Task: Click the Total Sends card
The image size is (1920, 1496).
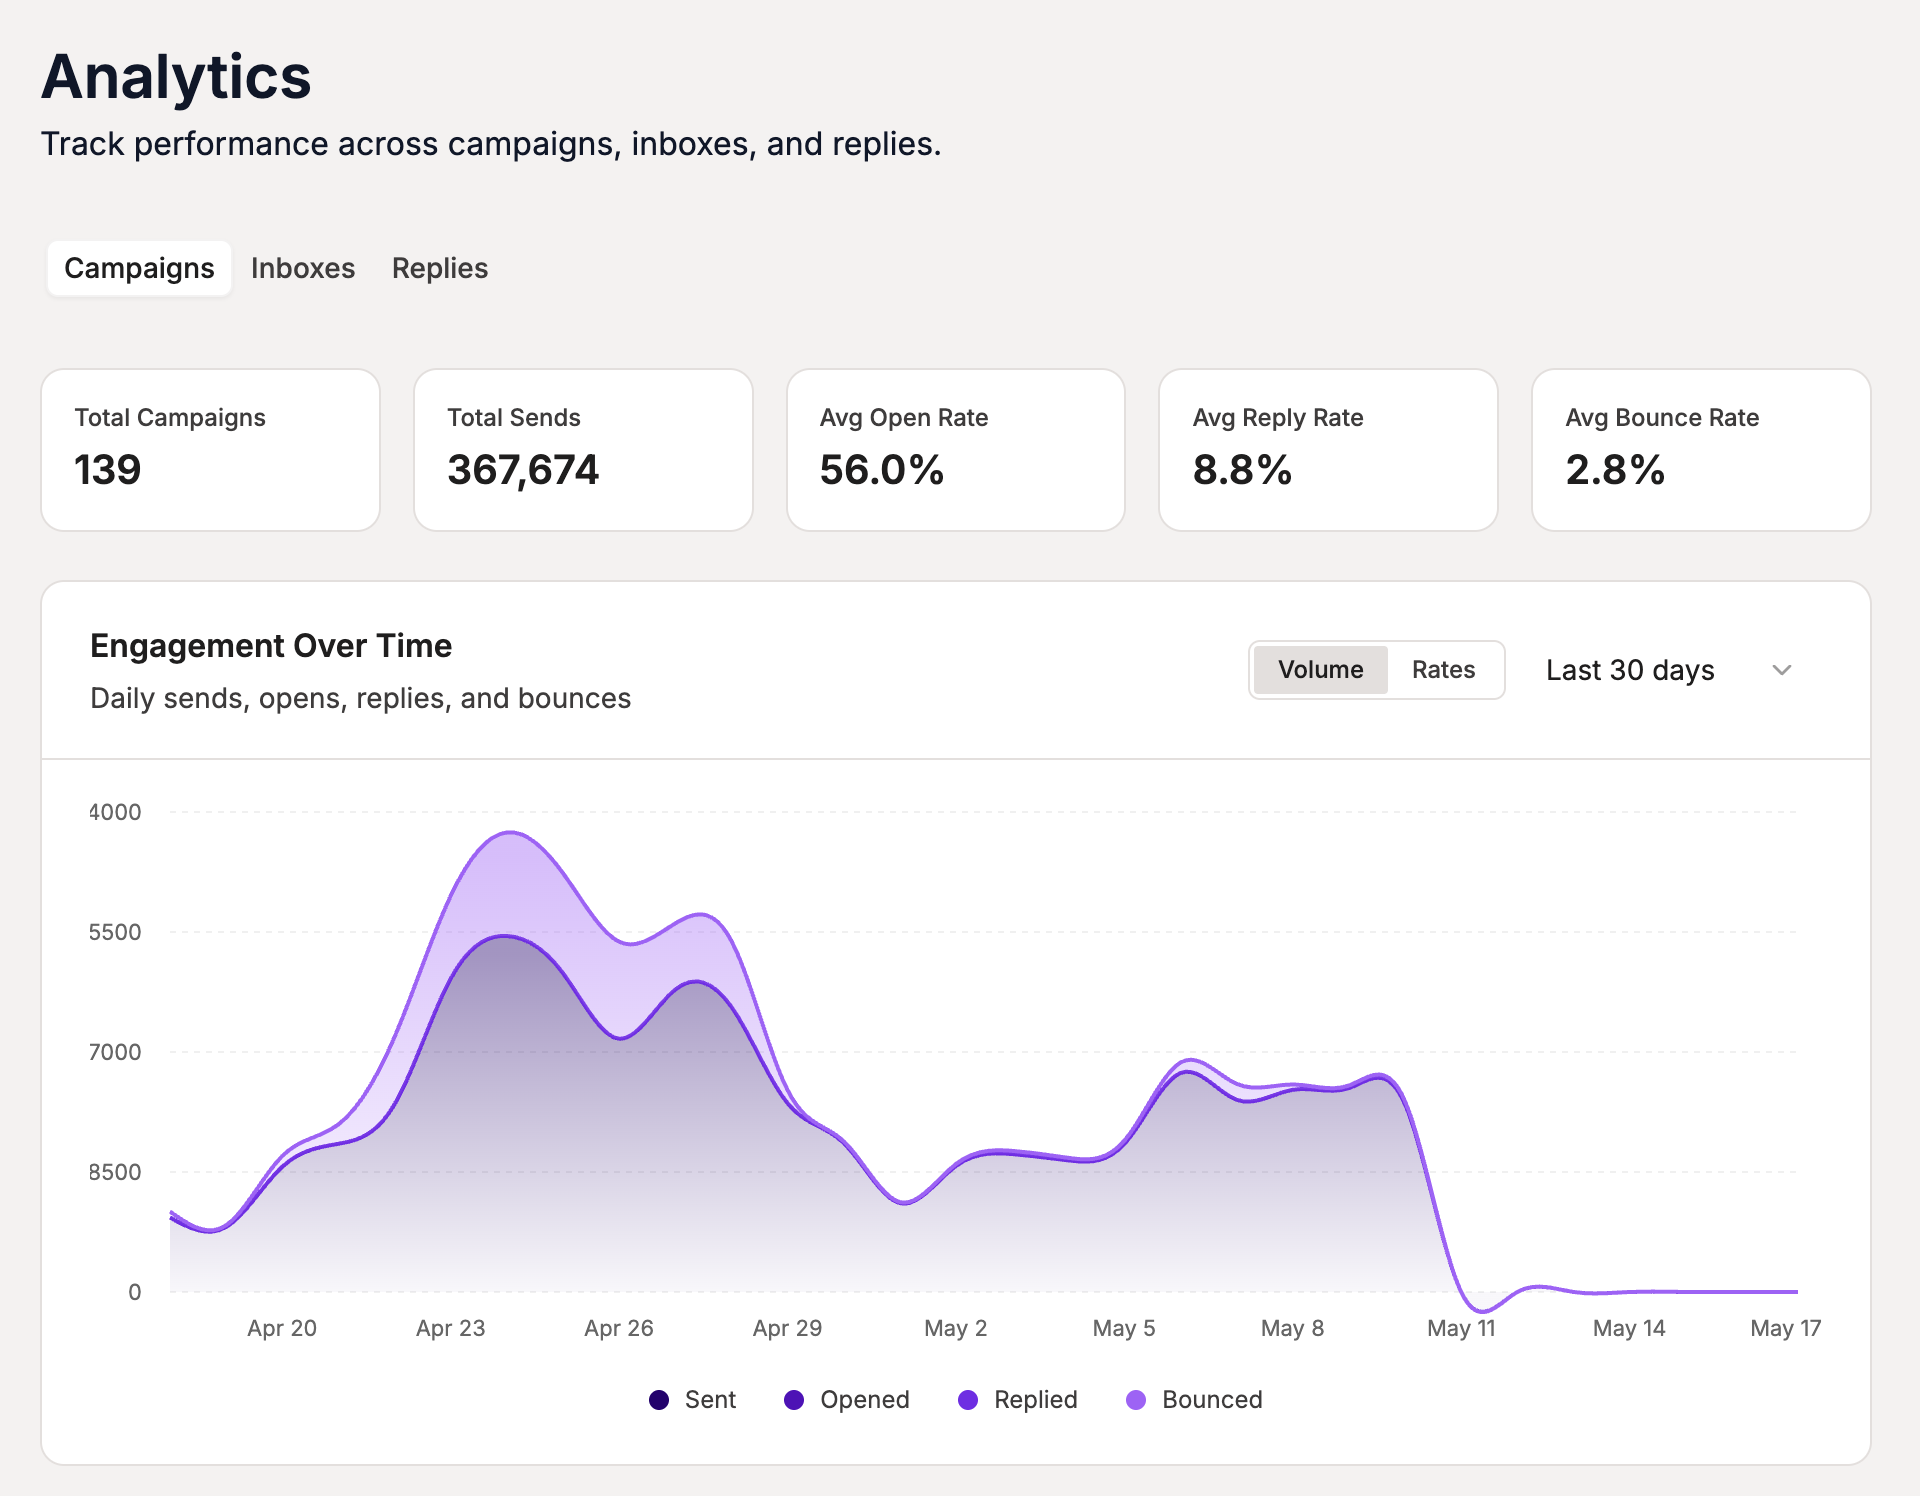Action: click(x=583, y=450)
